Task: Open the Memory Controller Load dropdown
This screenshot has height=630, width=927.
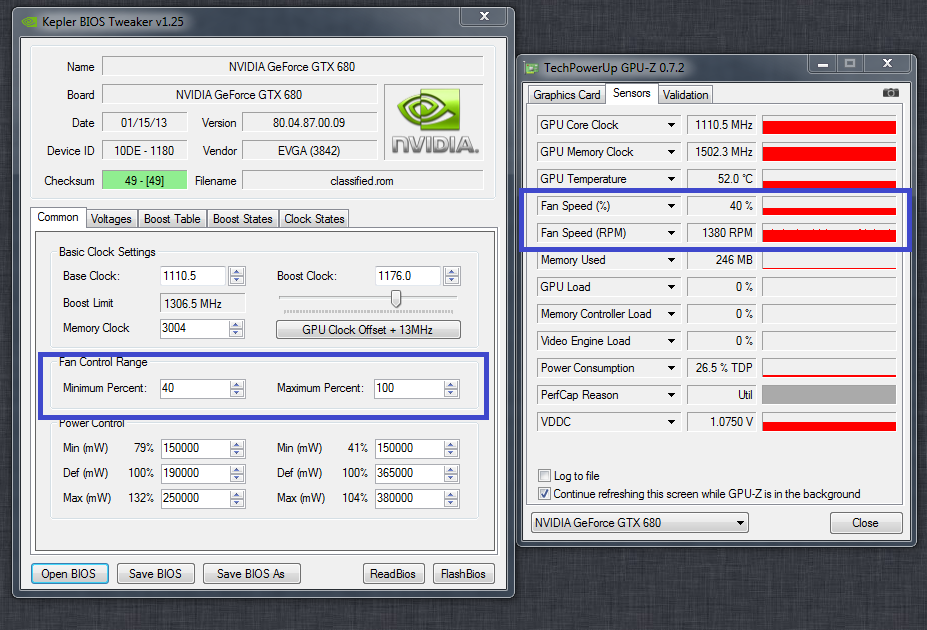Action: pyautogui.click(x=671, y=314)
